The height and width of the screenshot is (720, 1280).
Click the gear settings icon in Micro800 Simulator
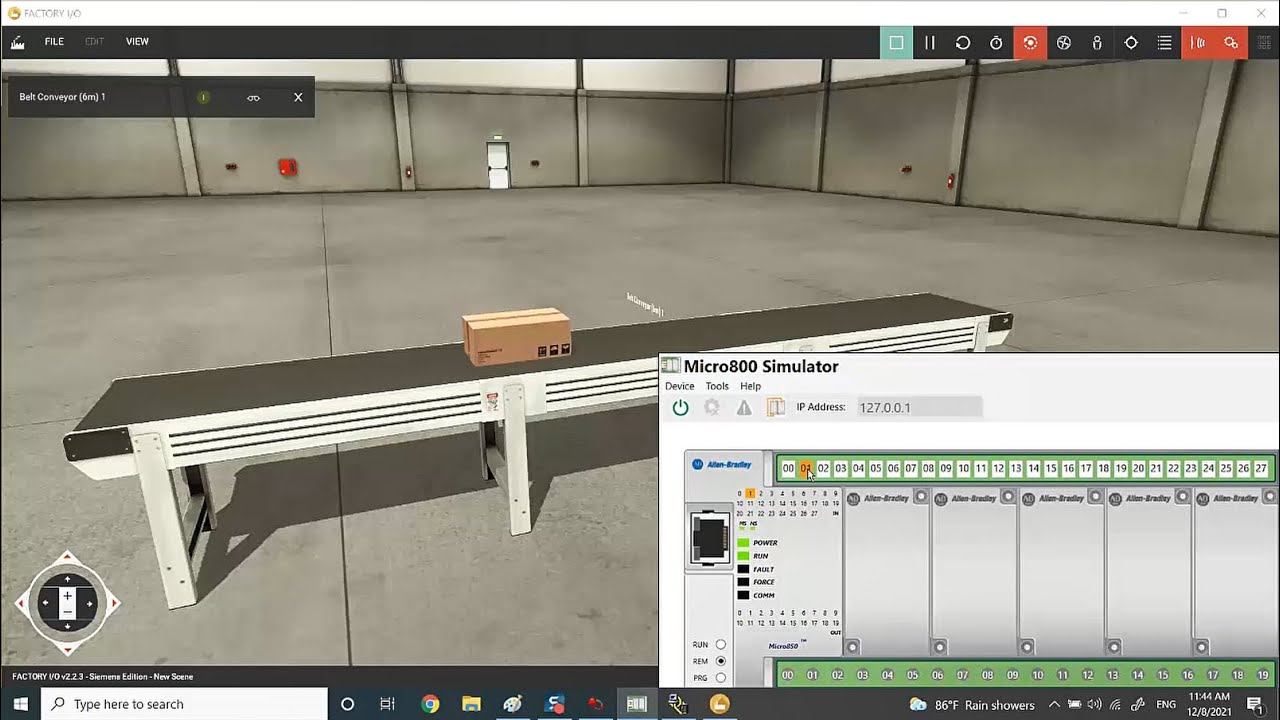point(712,407)
